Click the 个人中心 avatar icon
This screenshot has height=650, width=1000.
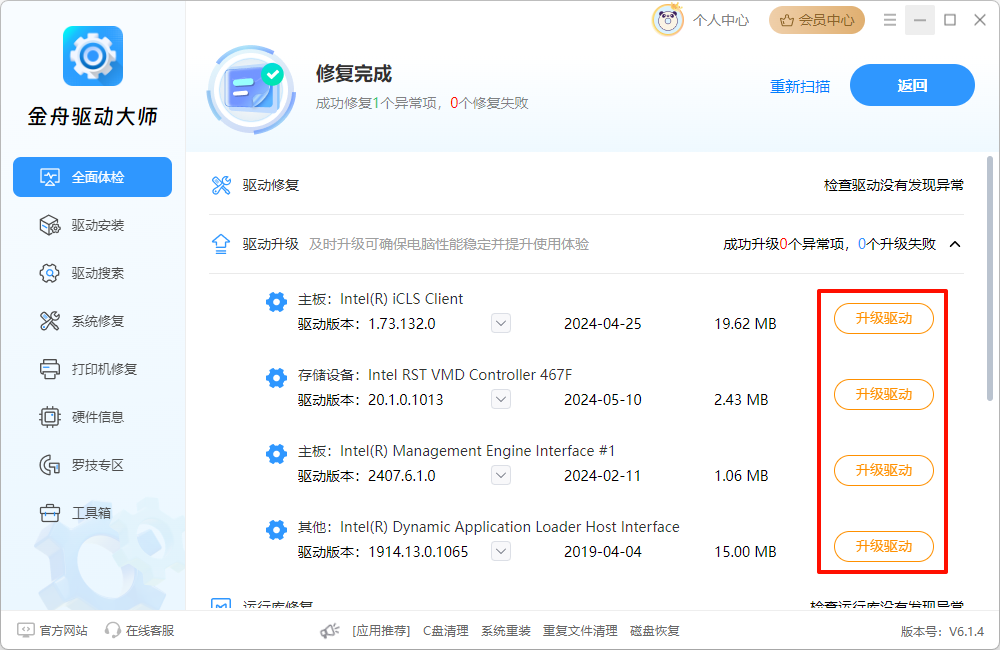tap(668, 19)
